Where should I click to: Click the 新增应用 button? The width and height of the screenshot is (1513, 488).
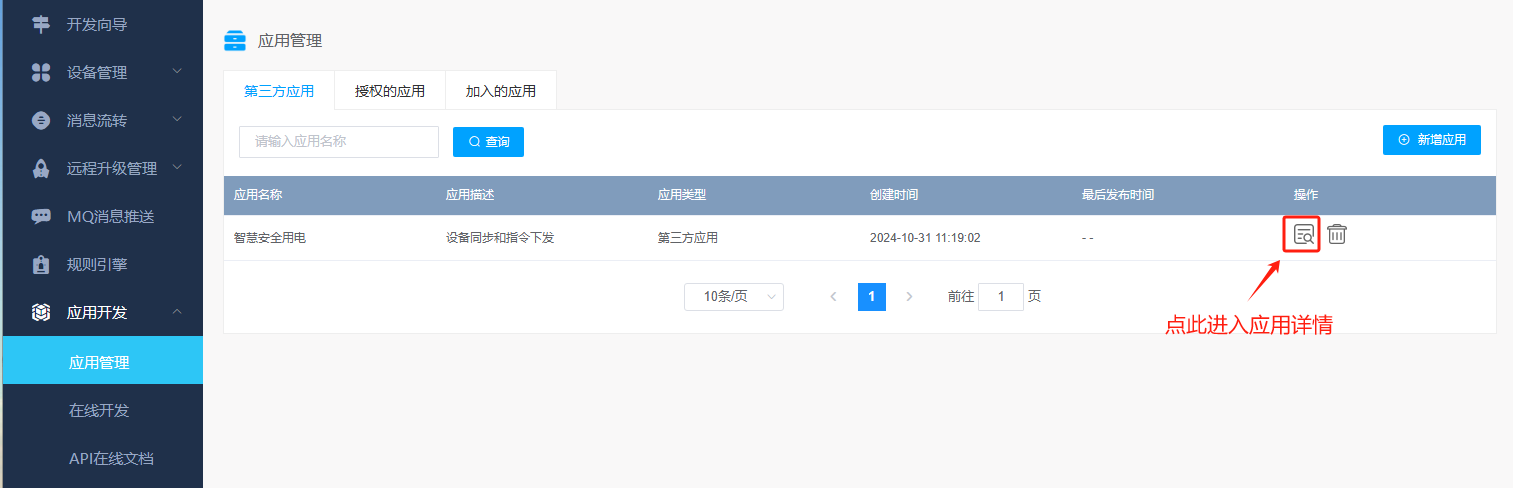pos(1431,140)
